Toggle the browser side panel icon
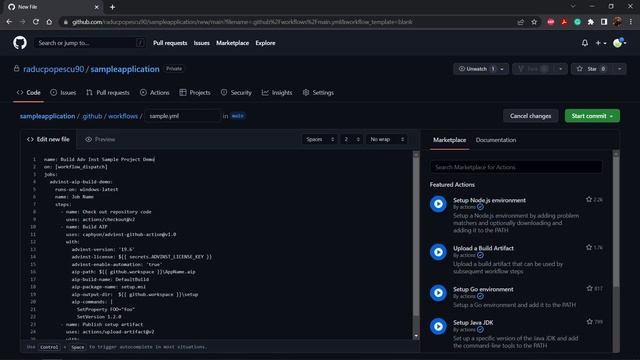Screen dimensions: 640x360 point(604,22)
